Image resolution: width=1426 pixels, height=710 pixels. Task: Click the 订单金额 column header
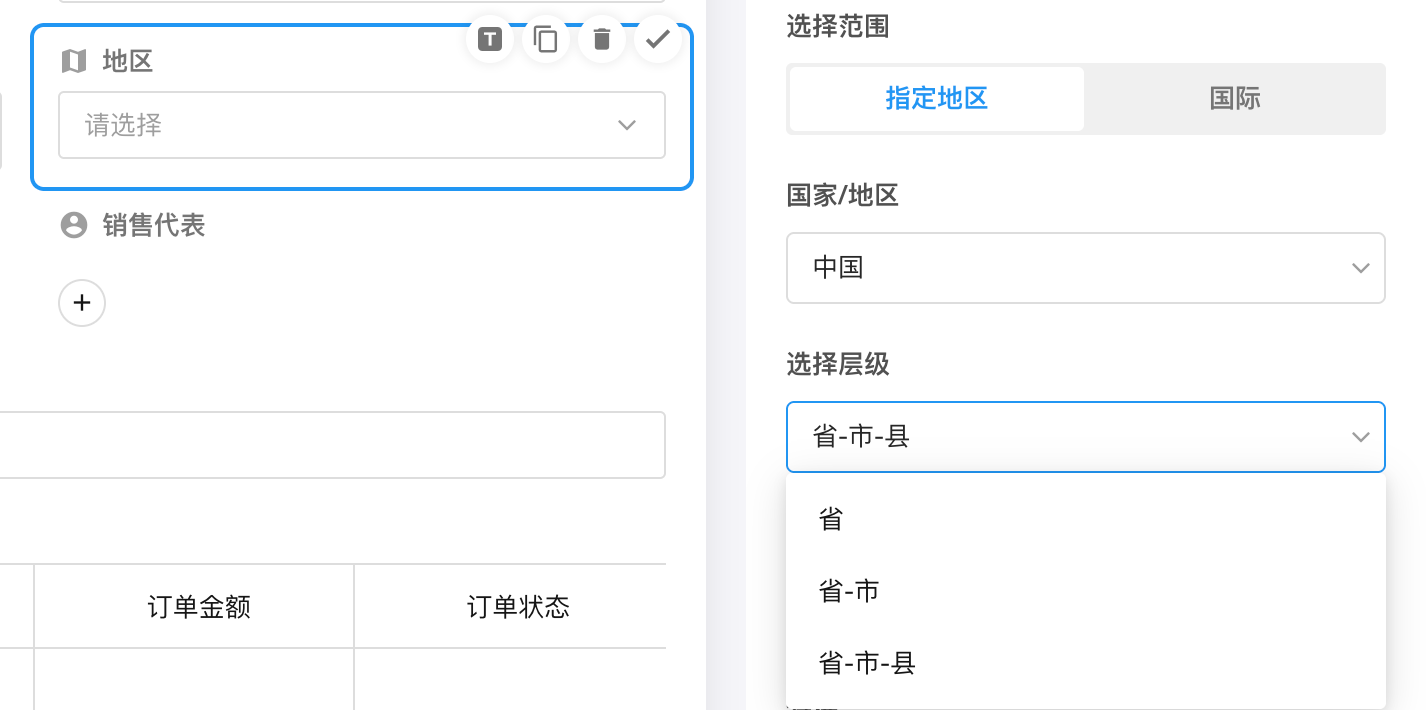click(x=198, y=607)
